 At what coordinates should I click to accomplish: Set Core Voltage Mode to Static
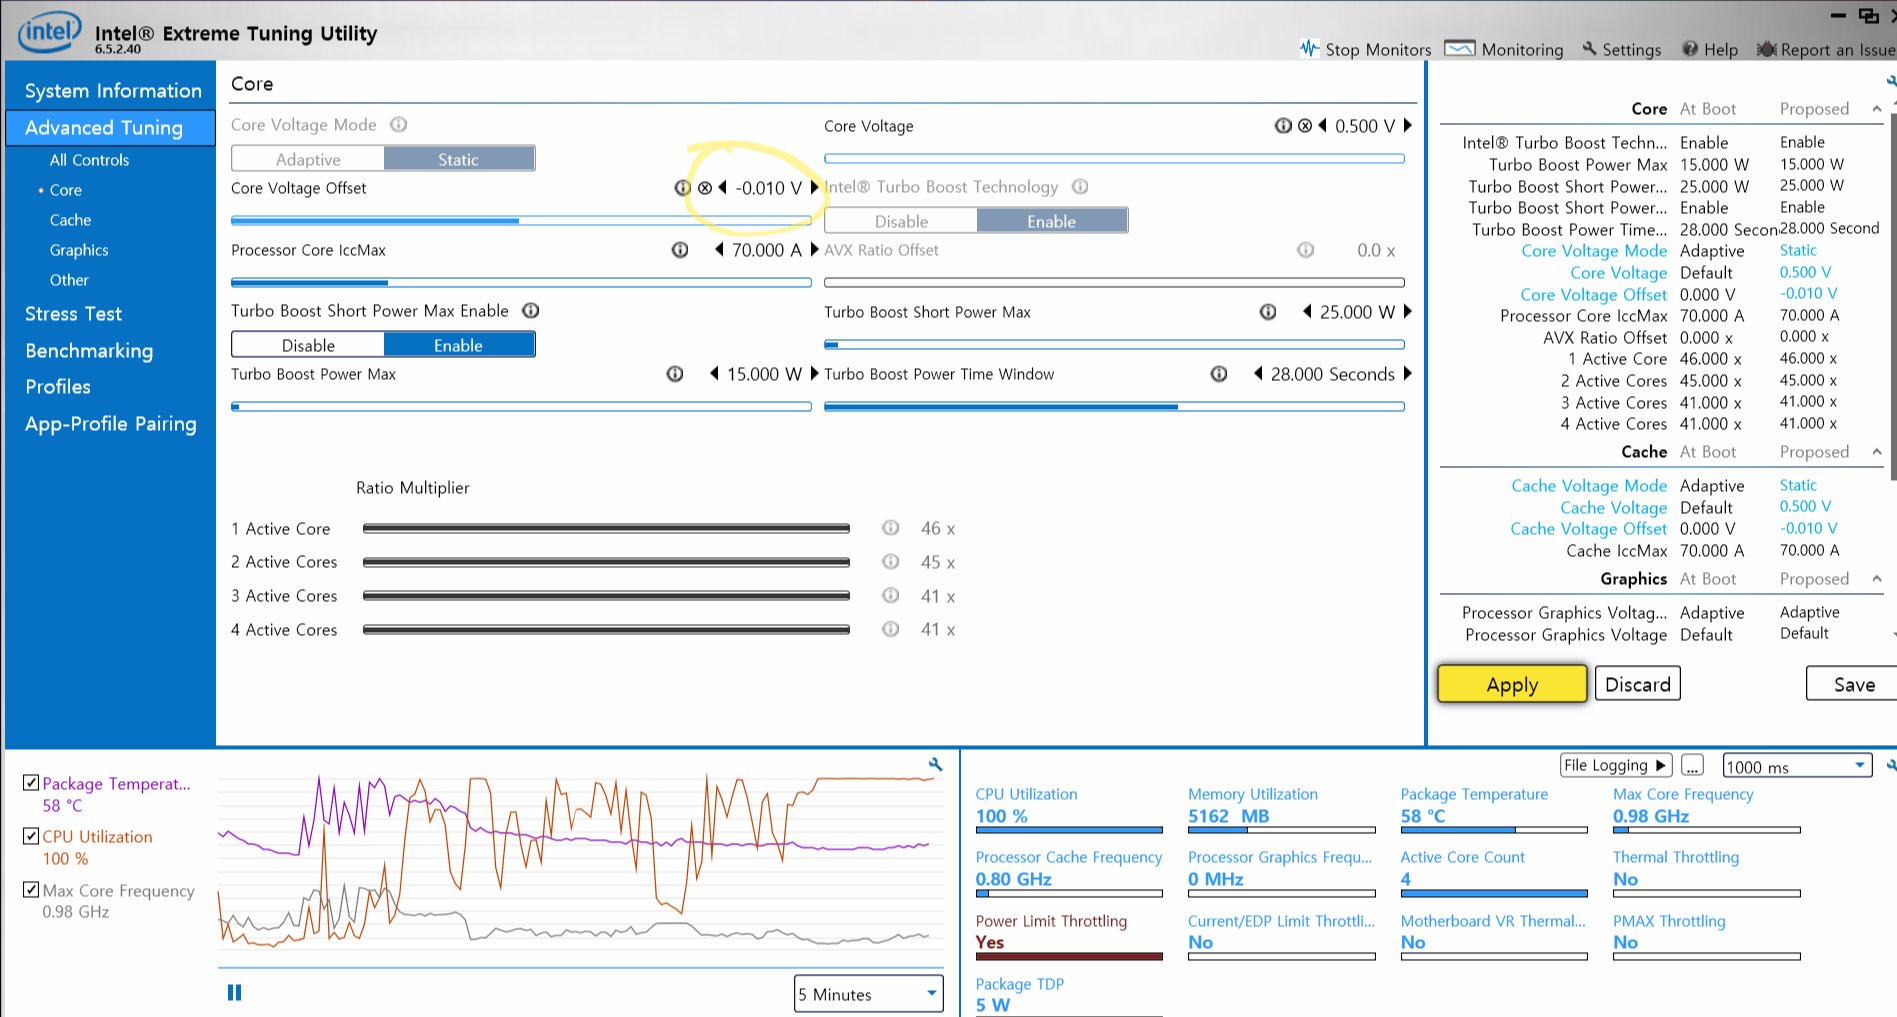click(459, 159)
